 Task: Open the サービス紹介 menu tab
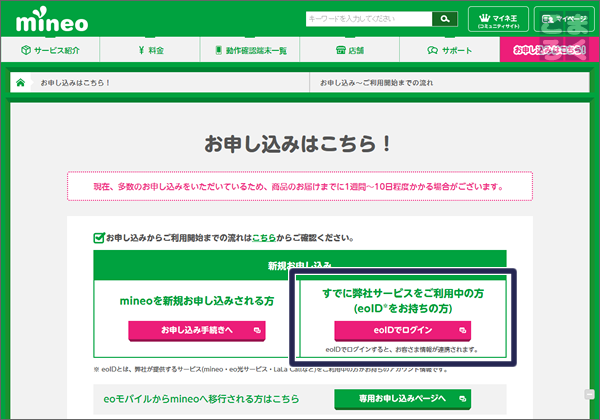point(50,50)
